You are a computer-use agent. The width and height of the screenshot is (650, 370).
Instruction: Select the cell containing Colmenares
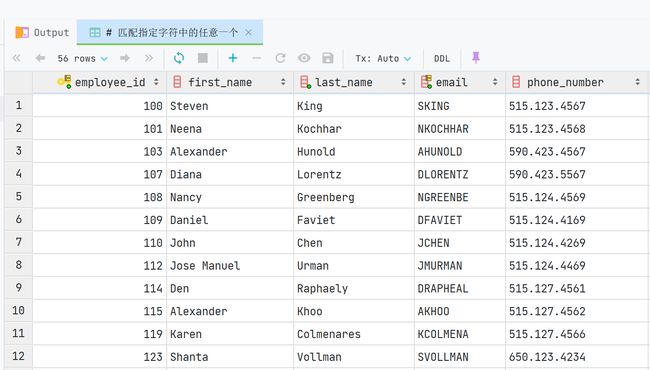354,334
